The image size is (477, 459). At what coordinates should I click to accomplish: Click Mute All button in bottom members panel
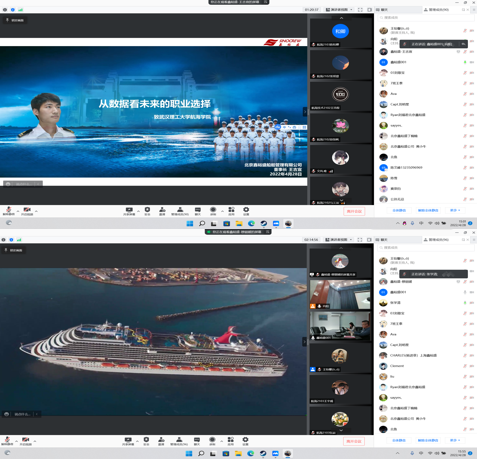(x=399, y=440)
